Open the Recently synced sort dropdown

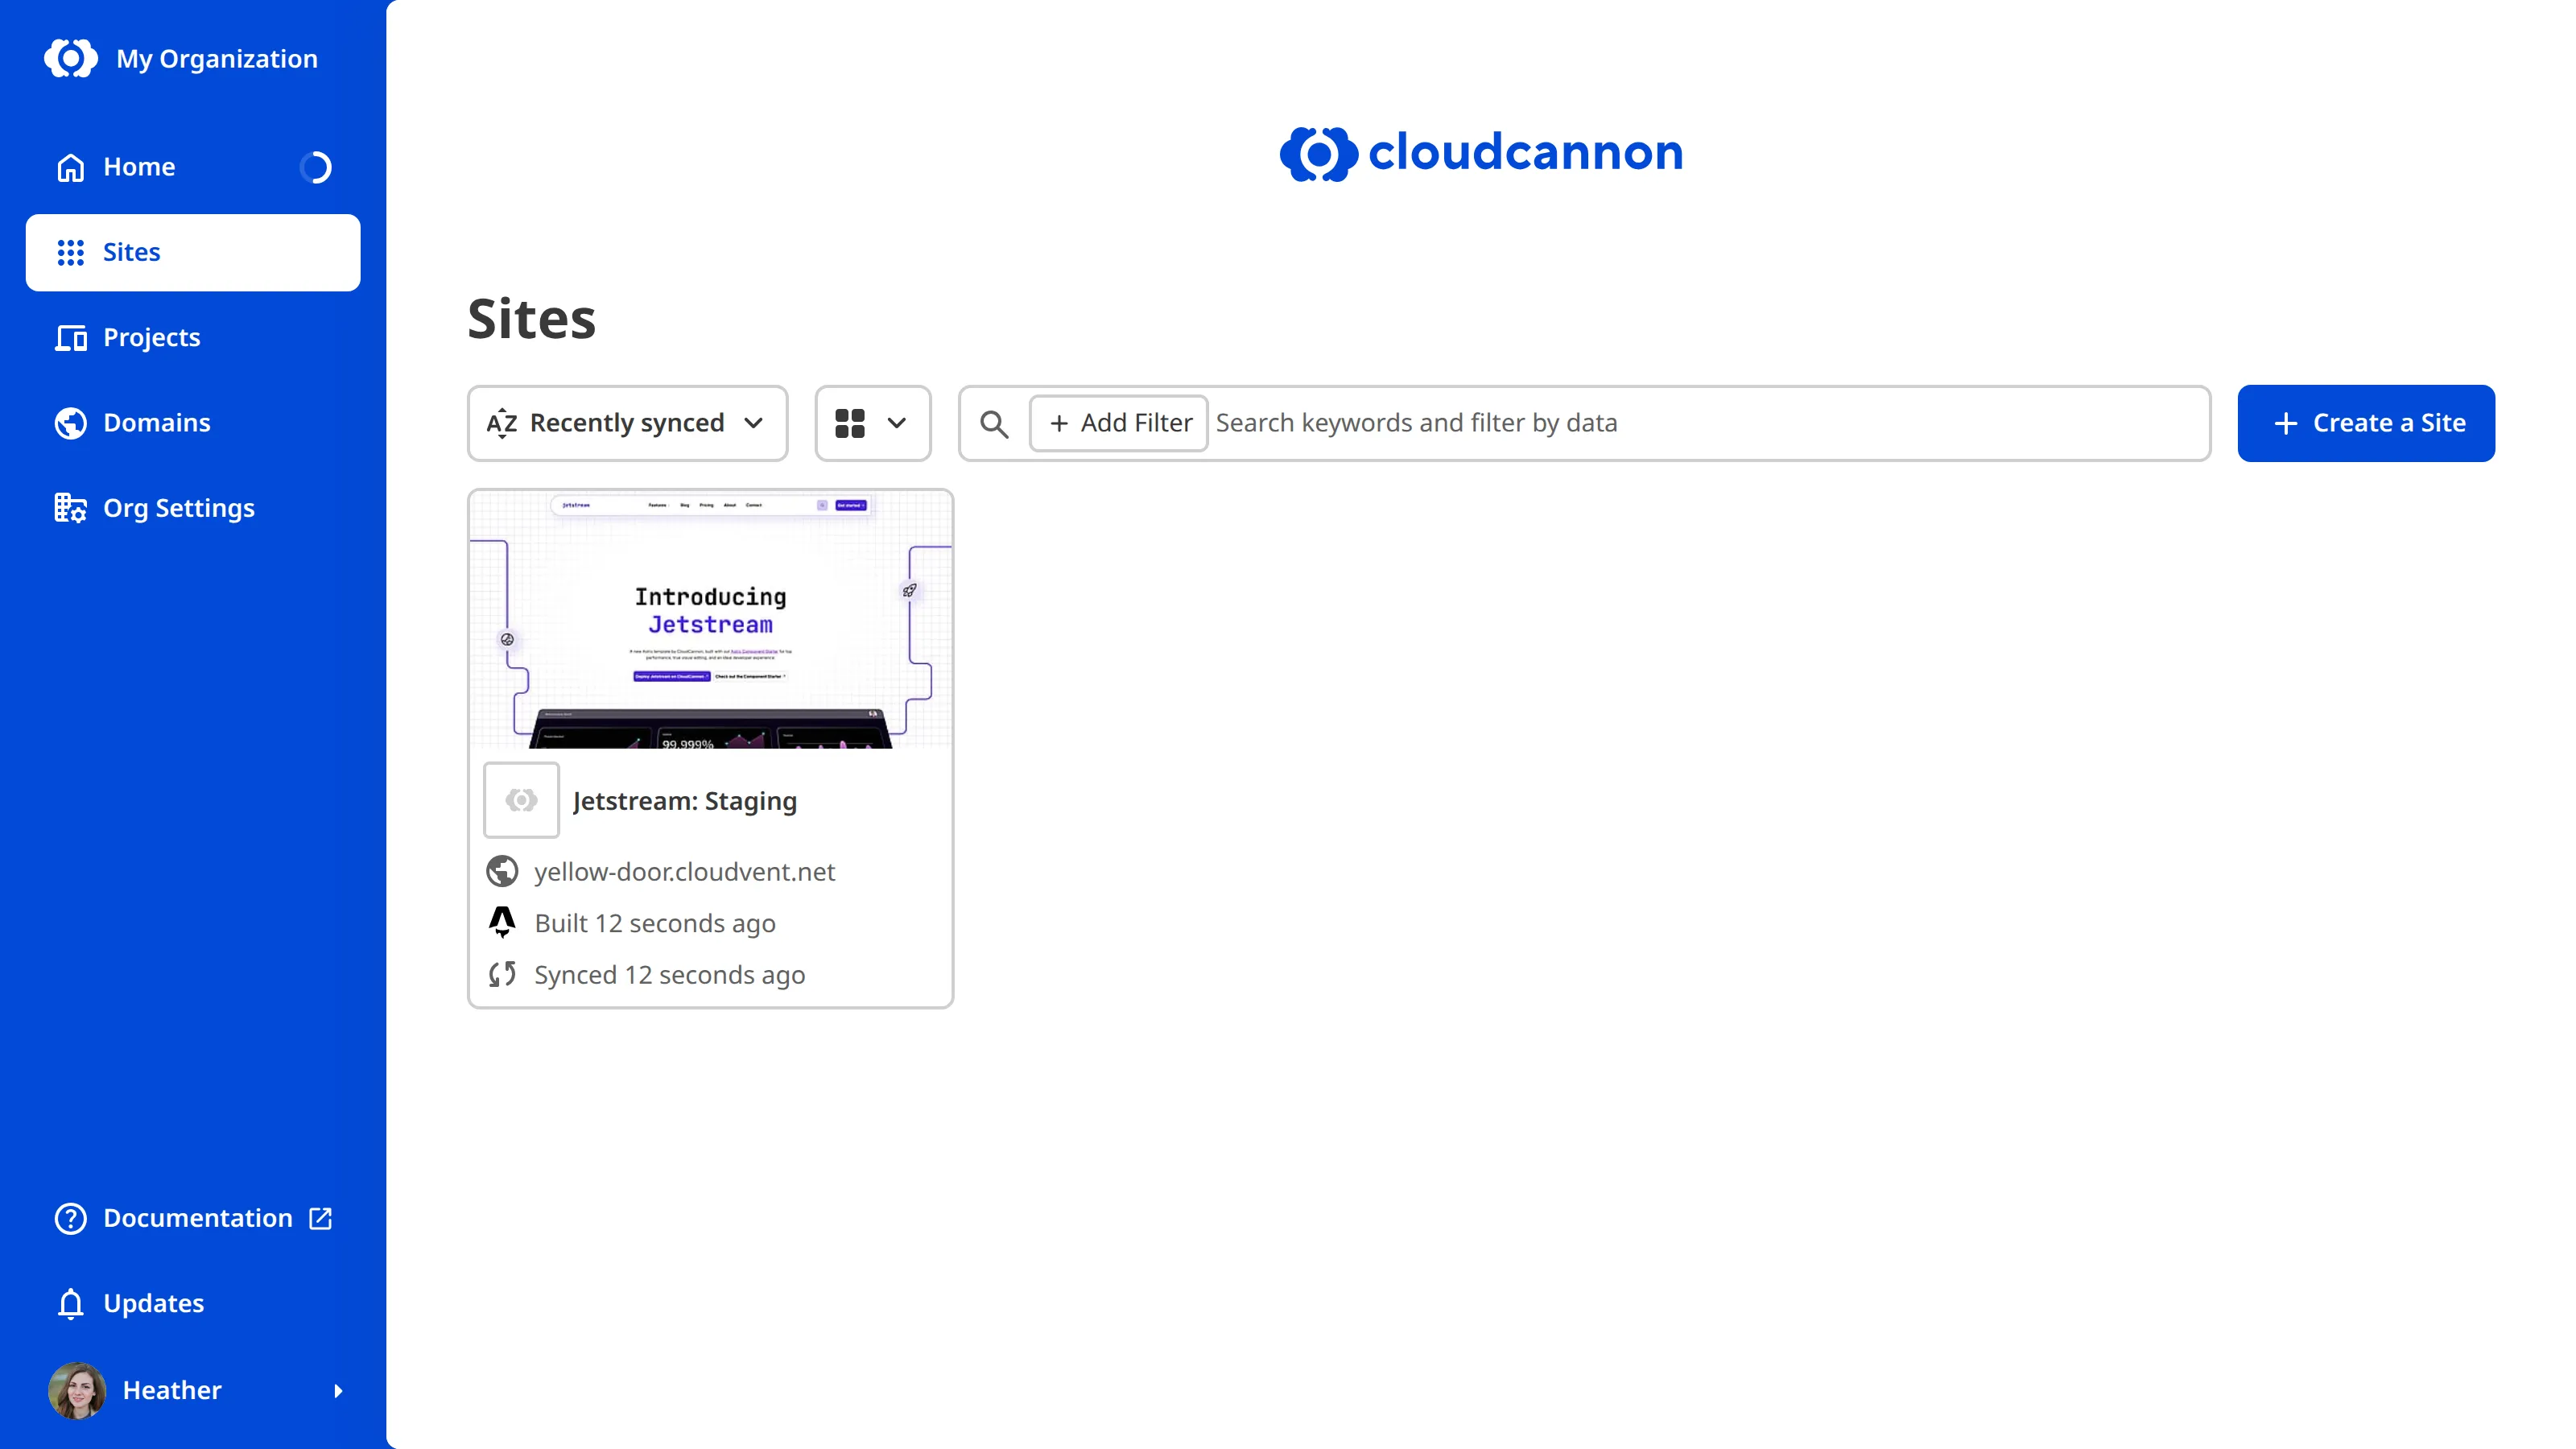coord(627,423)
